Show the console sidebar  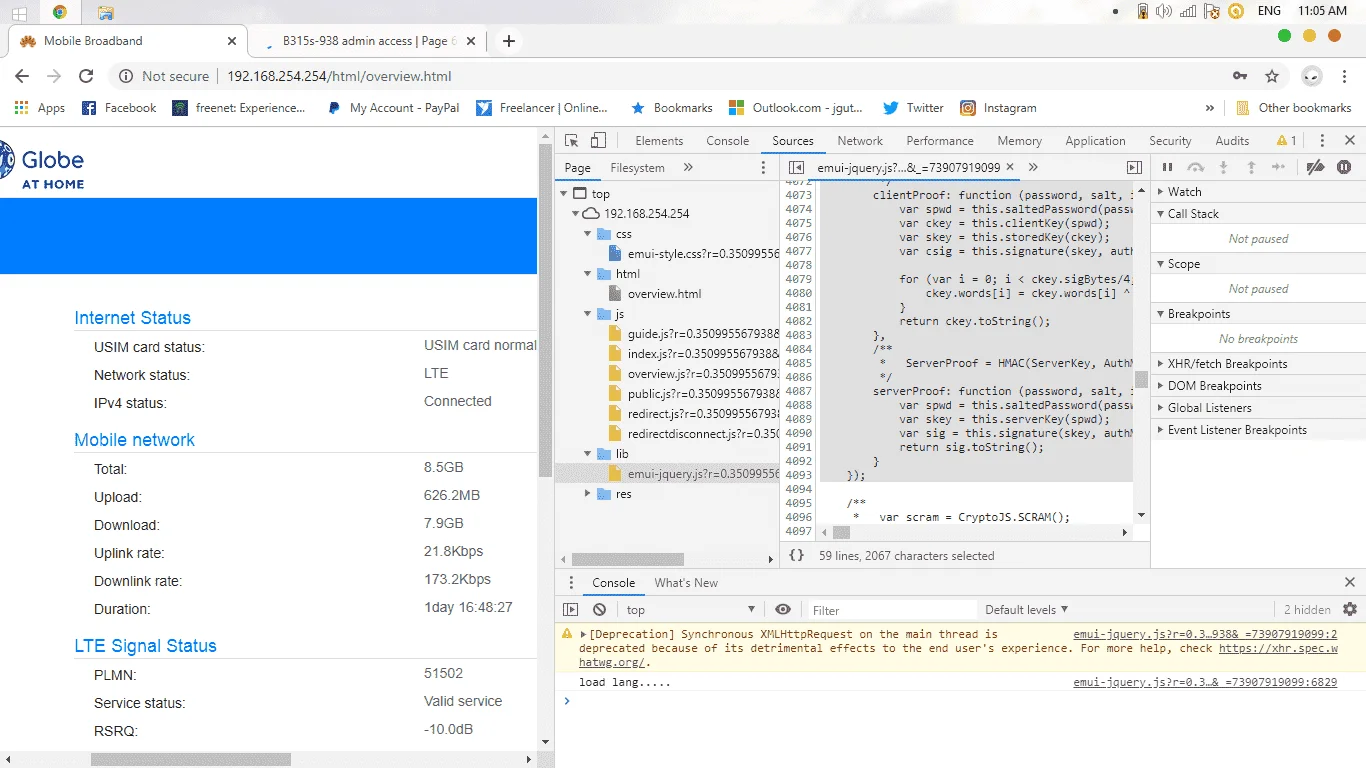(x=571, y=610)
